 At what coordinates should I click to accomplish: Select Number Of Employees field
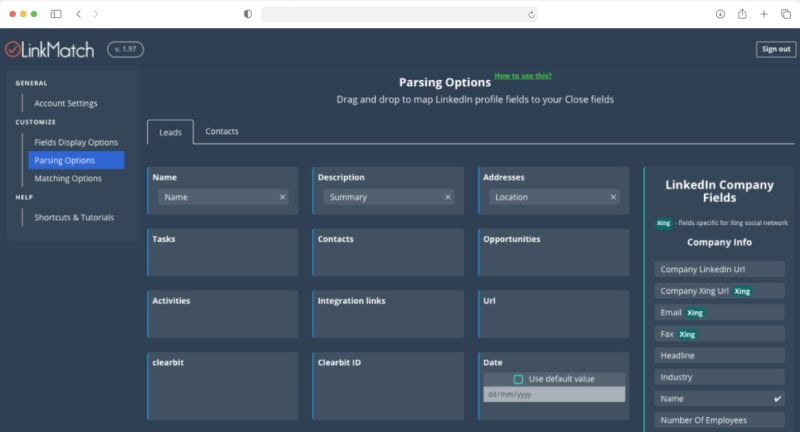click(719, 420)
